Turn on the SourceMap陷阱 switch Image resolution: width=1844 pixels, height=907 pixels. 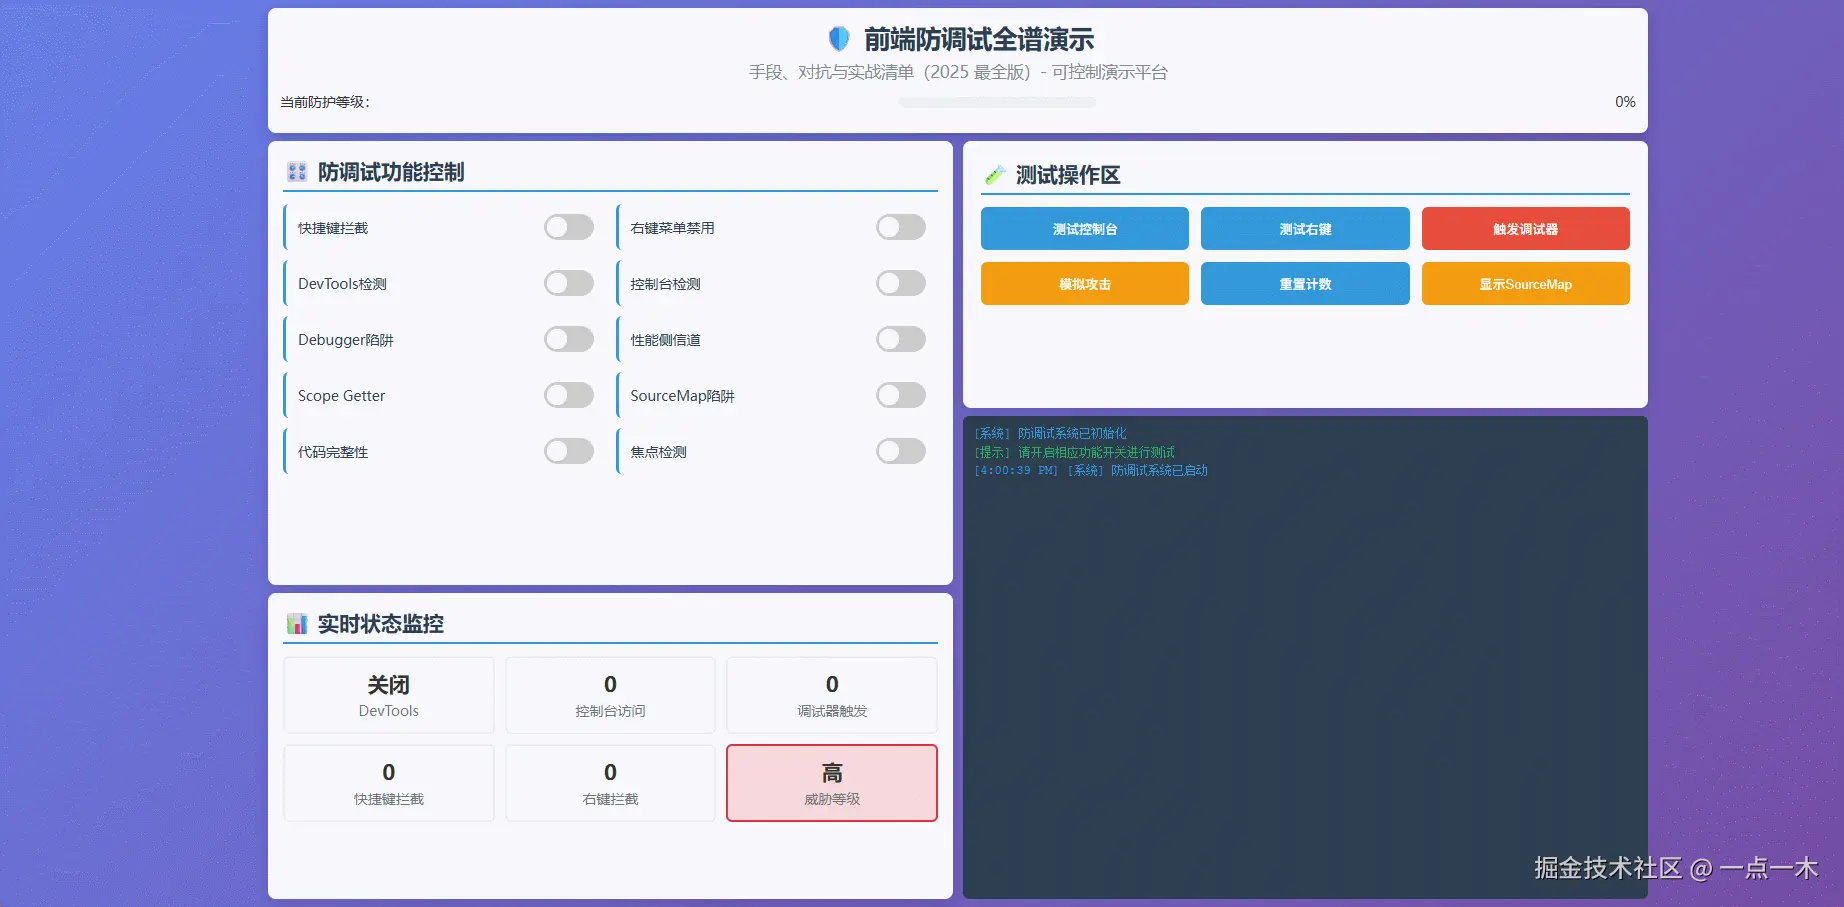click(x=899, y=395)
